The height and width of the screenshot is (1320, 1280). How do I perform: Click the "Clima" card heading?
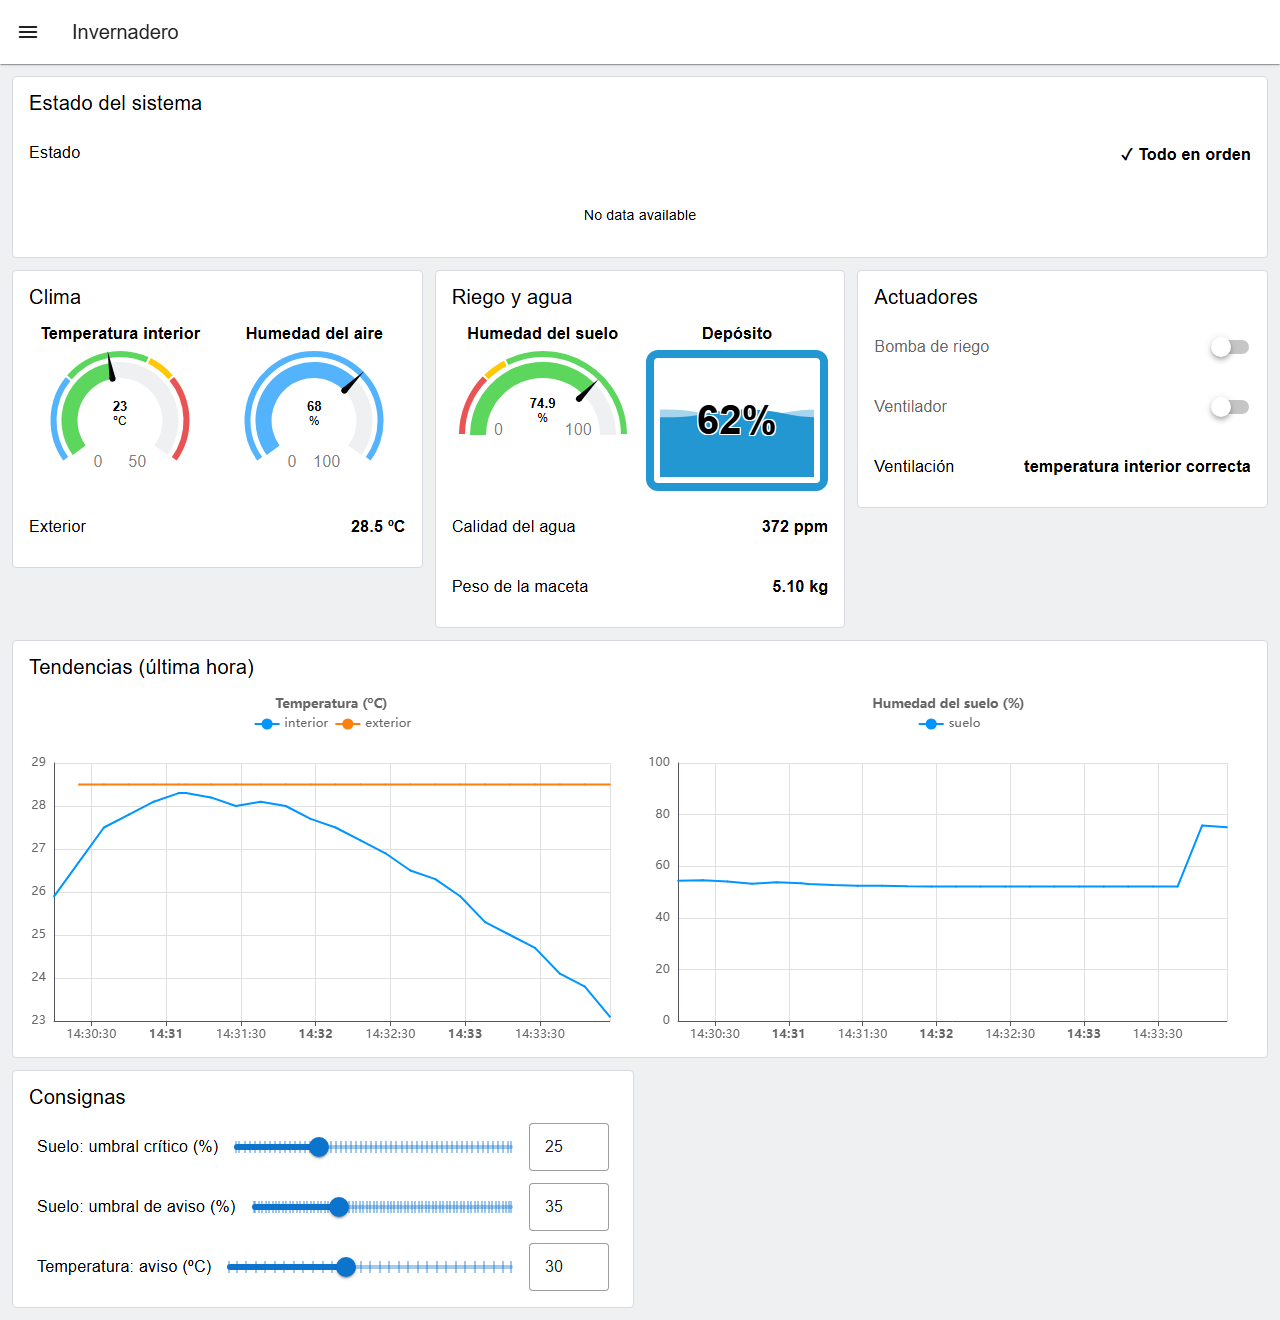[x=55, y=297]
